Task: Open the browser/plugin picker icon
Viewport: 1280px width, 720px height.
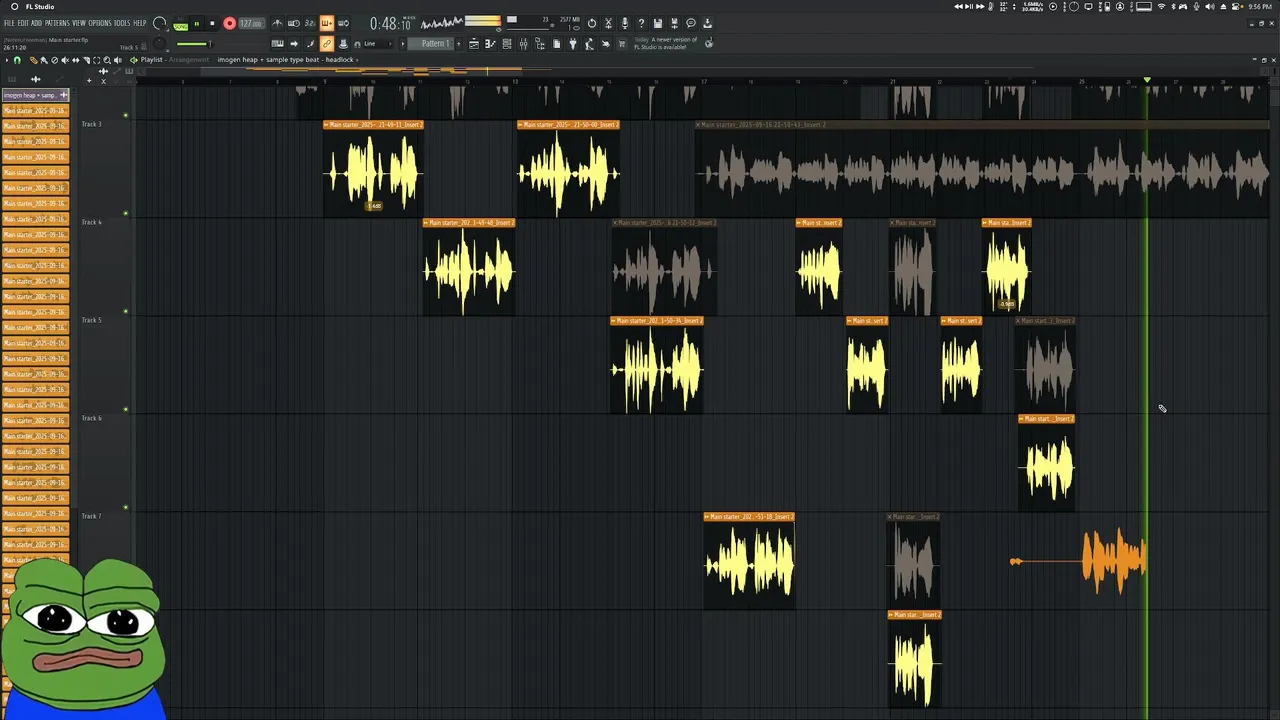Action: (x=539, y=44)
